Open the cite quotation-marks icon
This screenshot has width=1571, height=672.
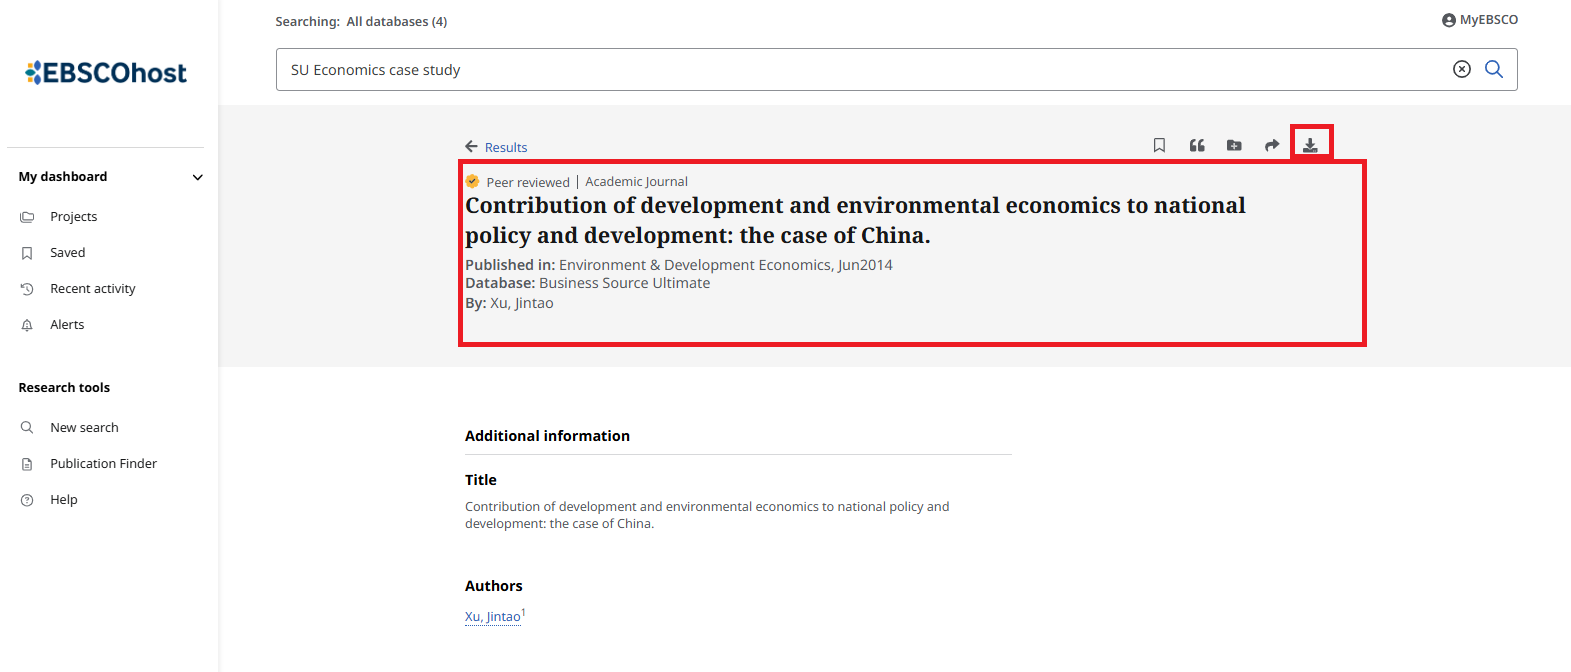pos(1197,145)
